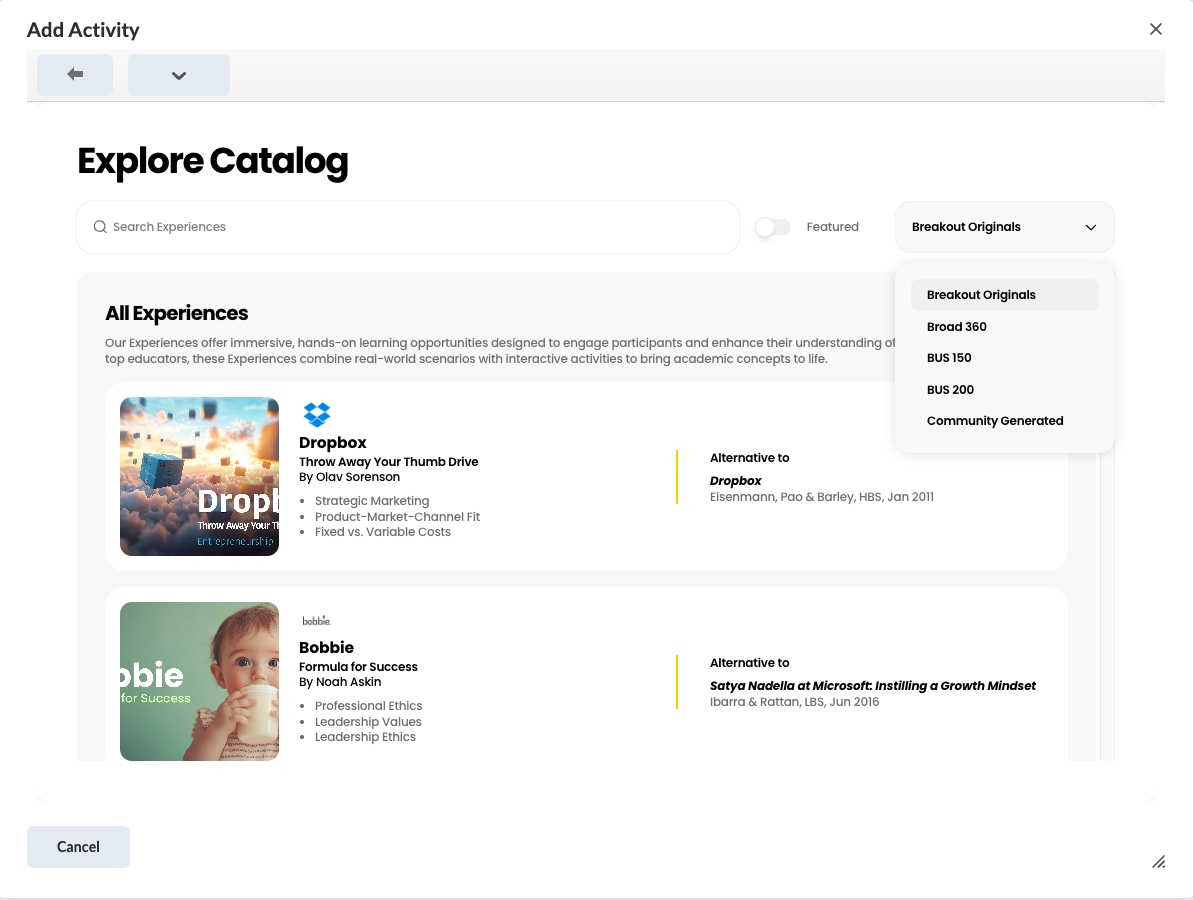Screen dimensions: 1193x900
Task: Click 'Throw Away Your Thumb Drive' subtitle
Action: pyautogui.click(x=389, y=462)
